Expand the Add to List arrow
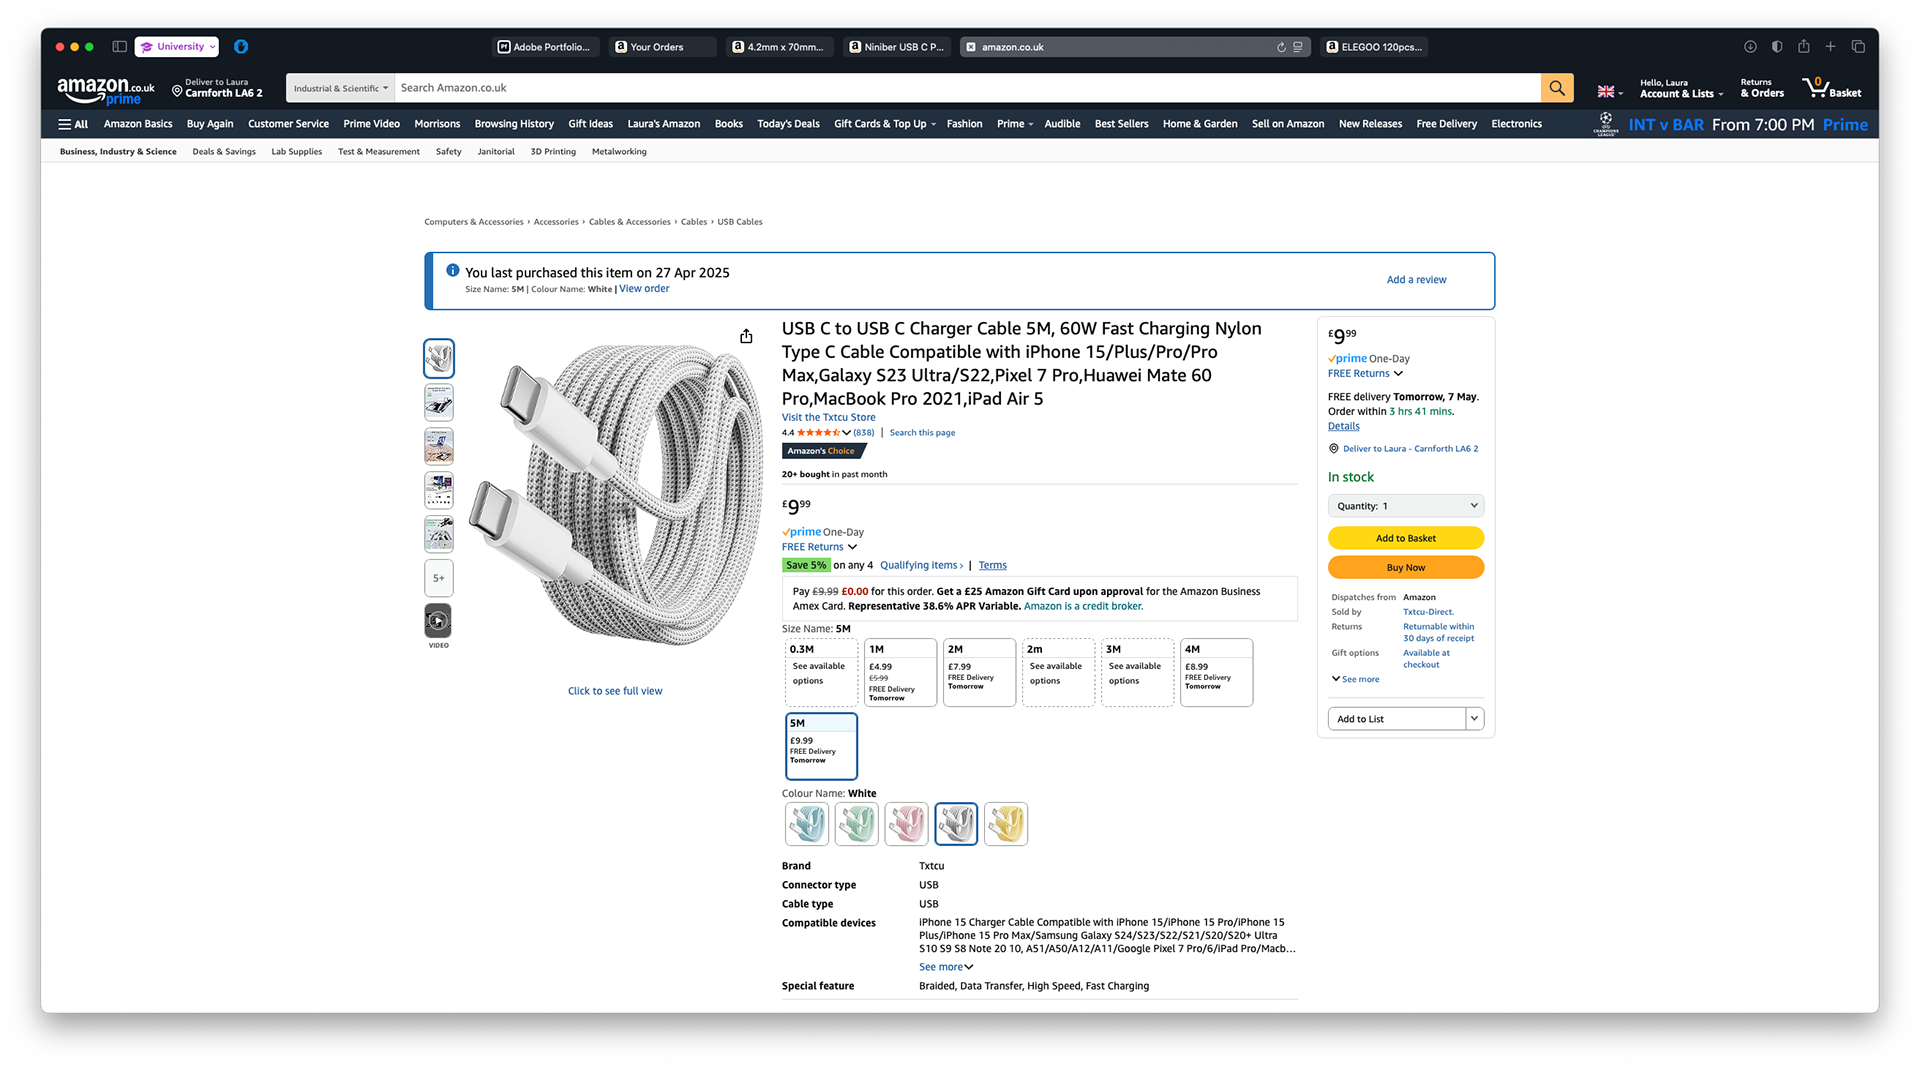Viewport: 1920px width, 1067px height. click(1474, 719)
